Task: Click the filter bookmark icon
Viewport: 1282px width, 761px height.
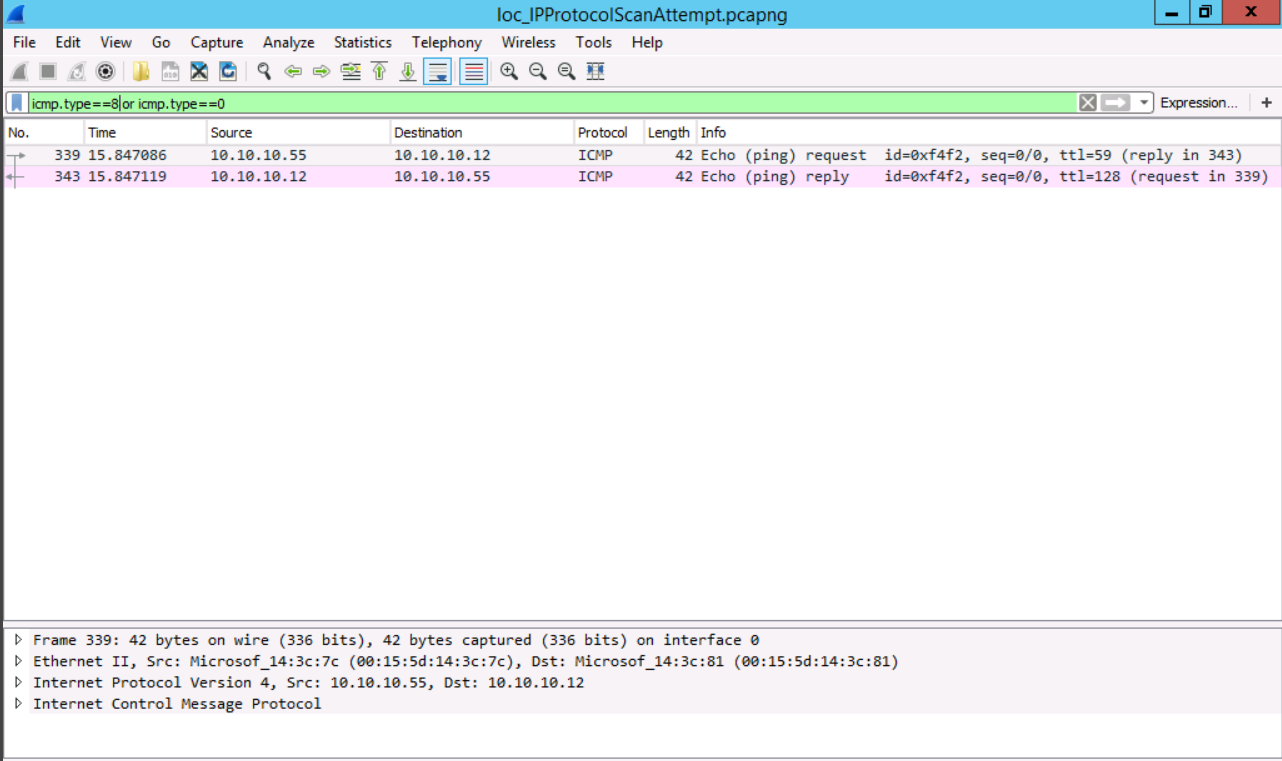Action: click(x=17, y=103)
